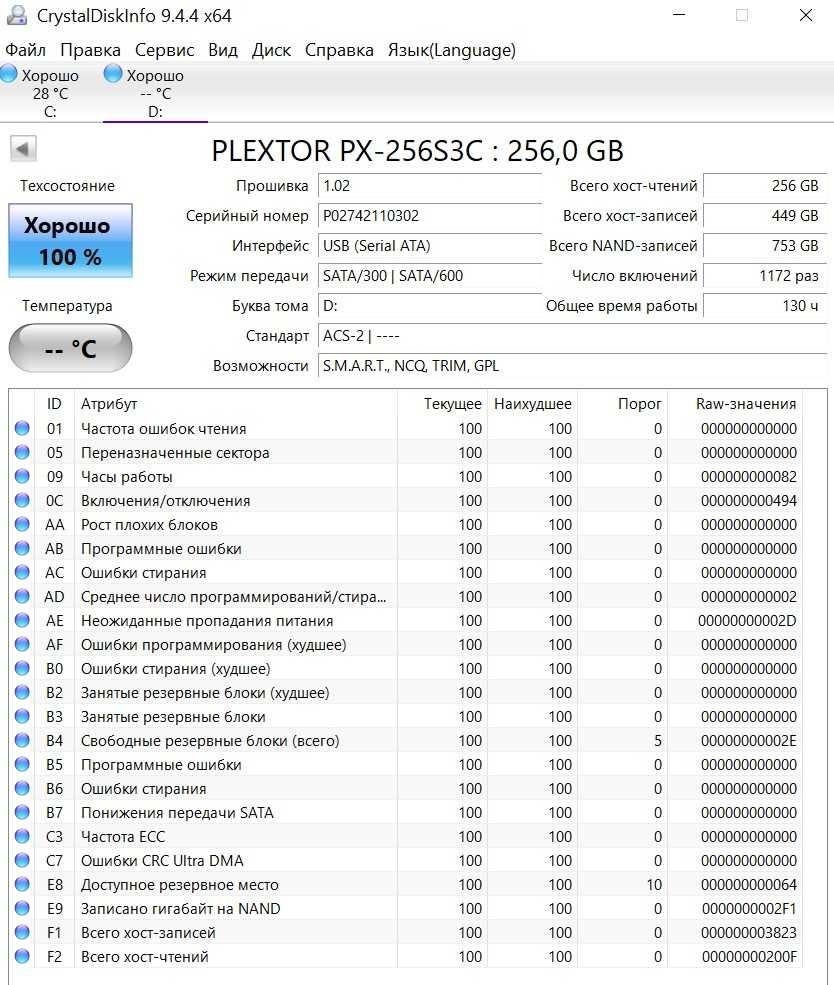
Task: Select the Ошибки стирания (худшее) row
Action: pyautogui.click(x=406, y=668)
